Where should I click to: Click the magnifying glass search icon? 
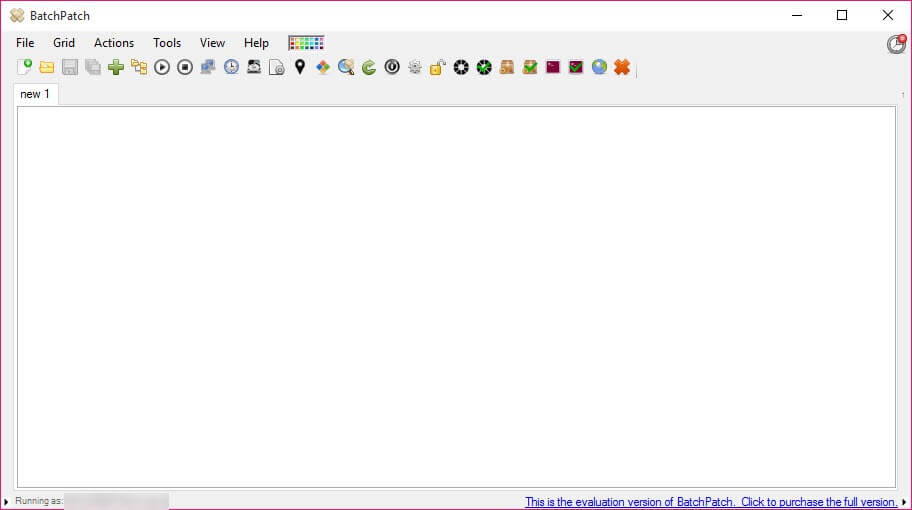coord(346,67)
